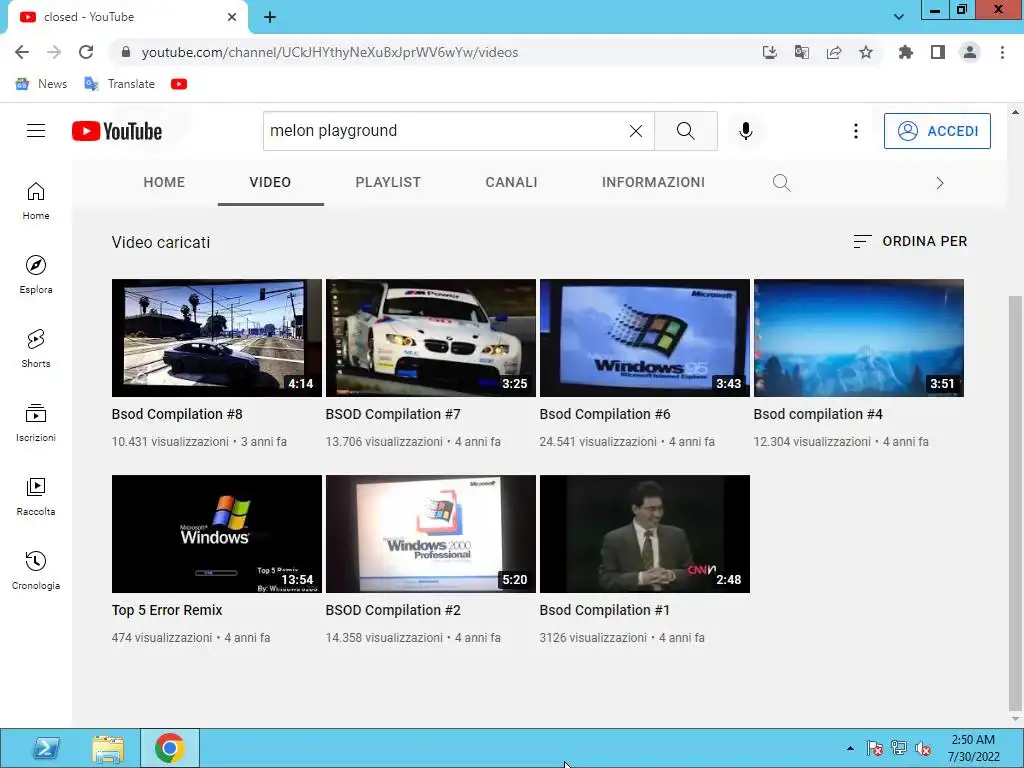
Task: Open Top 5 Error Remix thumbnail
Action: pos(217,534)
